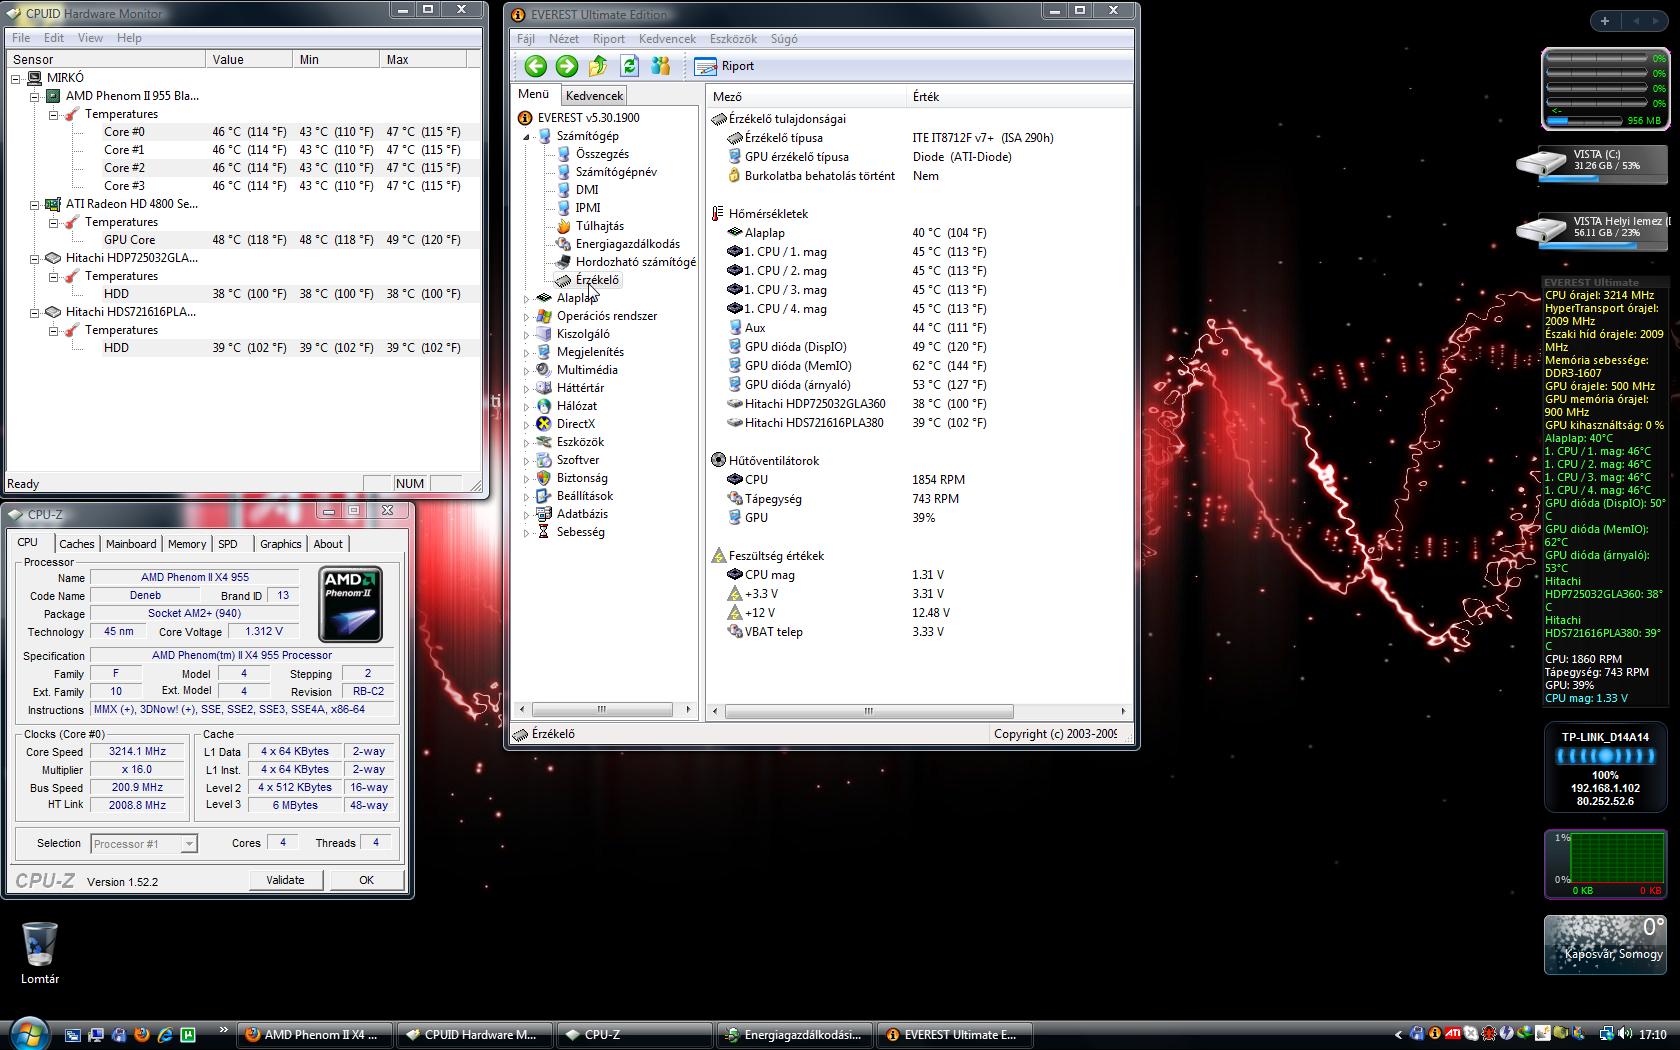The image size is (1680, 1050).
Task: Click the green Forward arrow in EVEREST toolbar
Action: [567, 66]
